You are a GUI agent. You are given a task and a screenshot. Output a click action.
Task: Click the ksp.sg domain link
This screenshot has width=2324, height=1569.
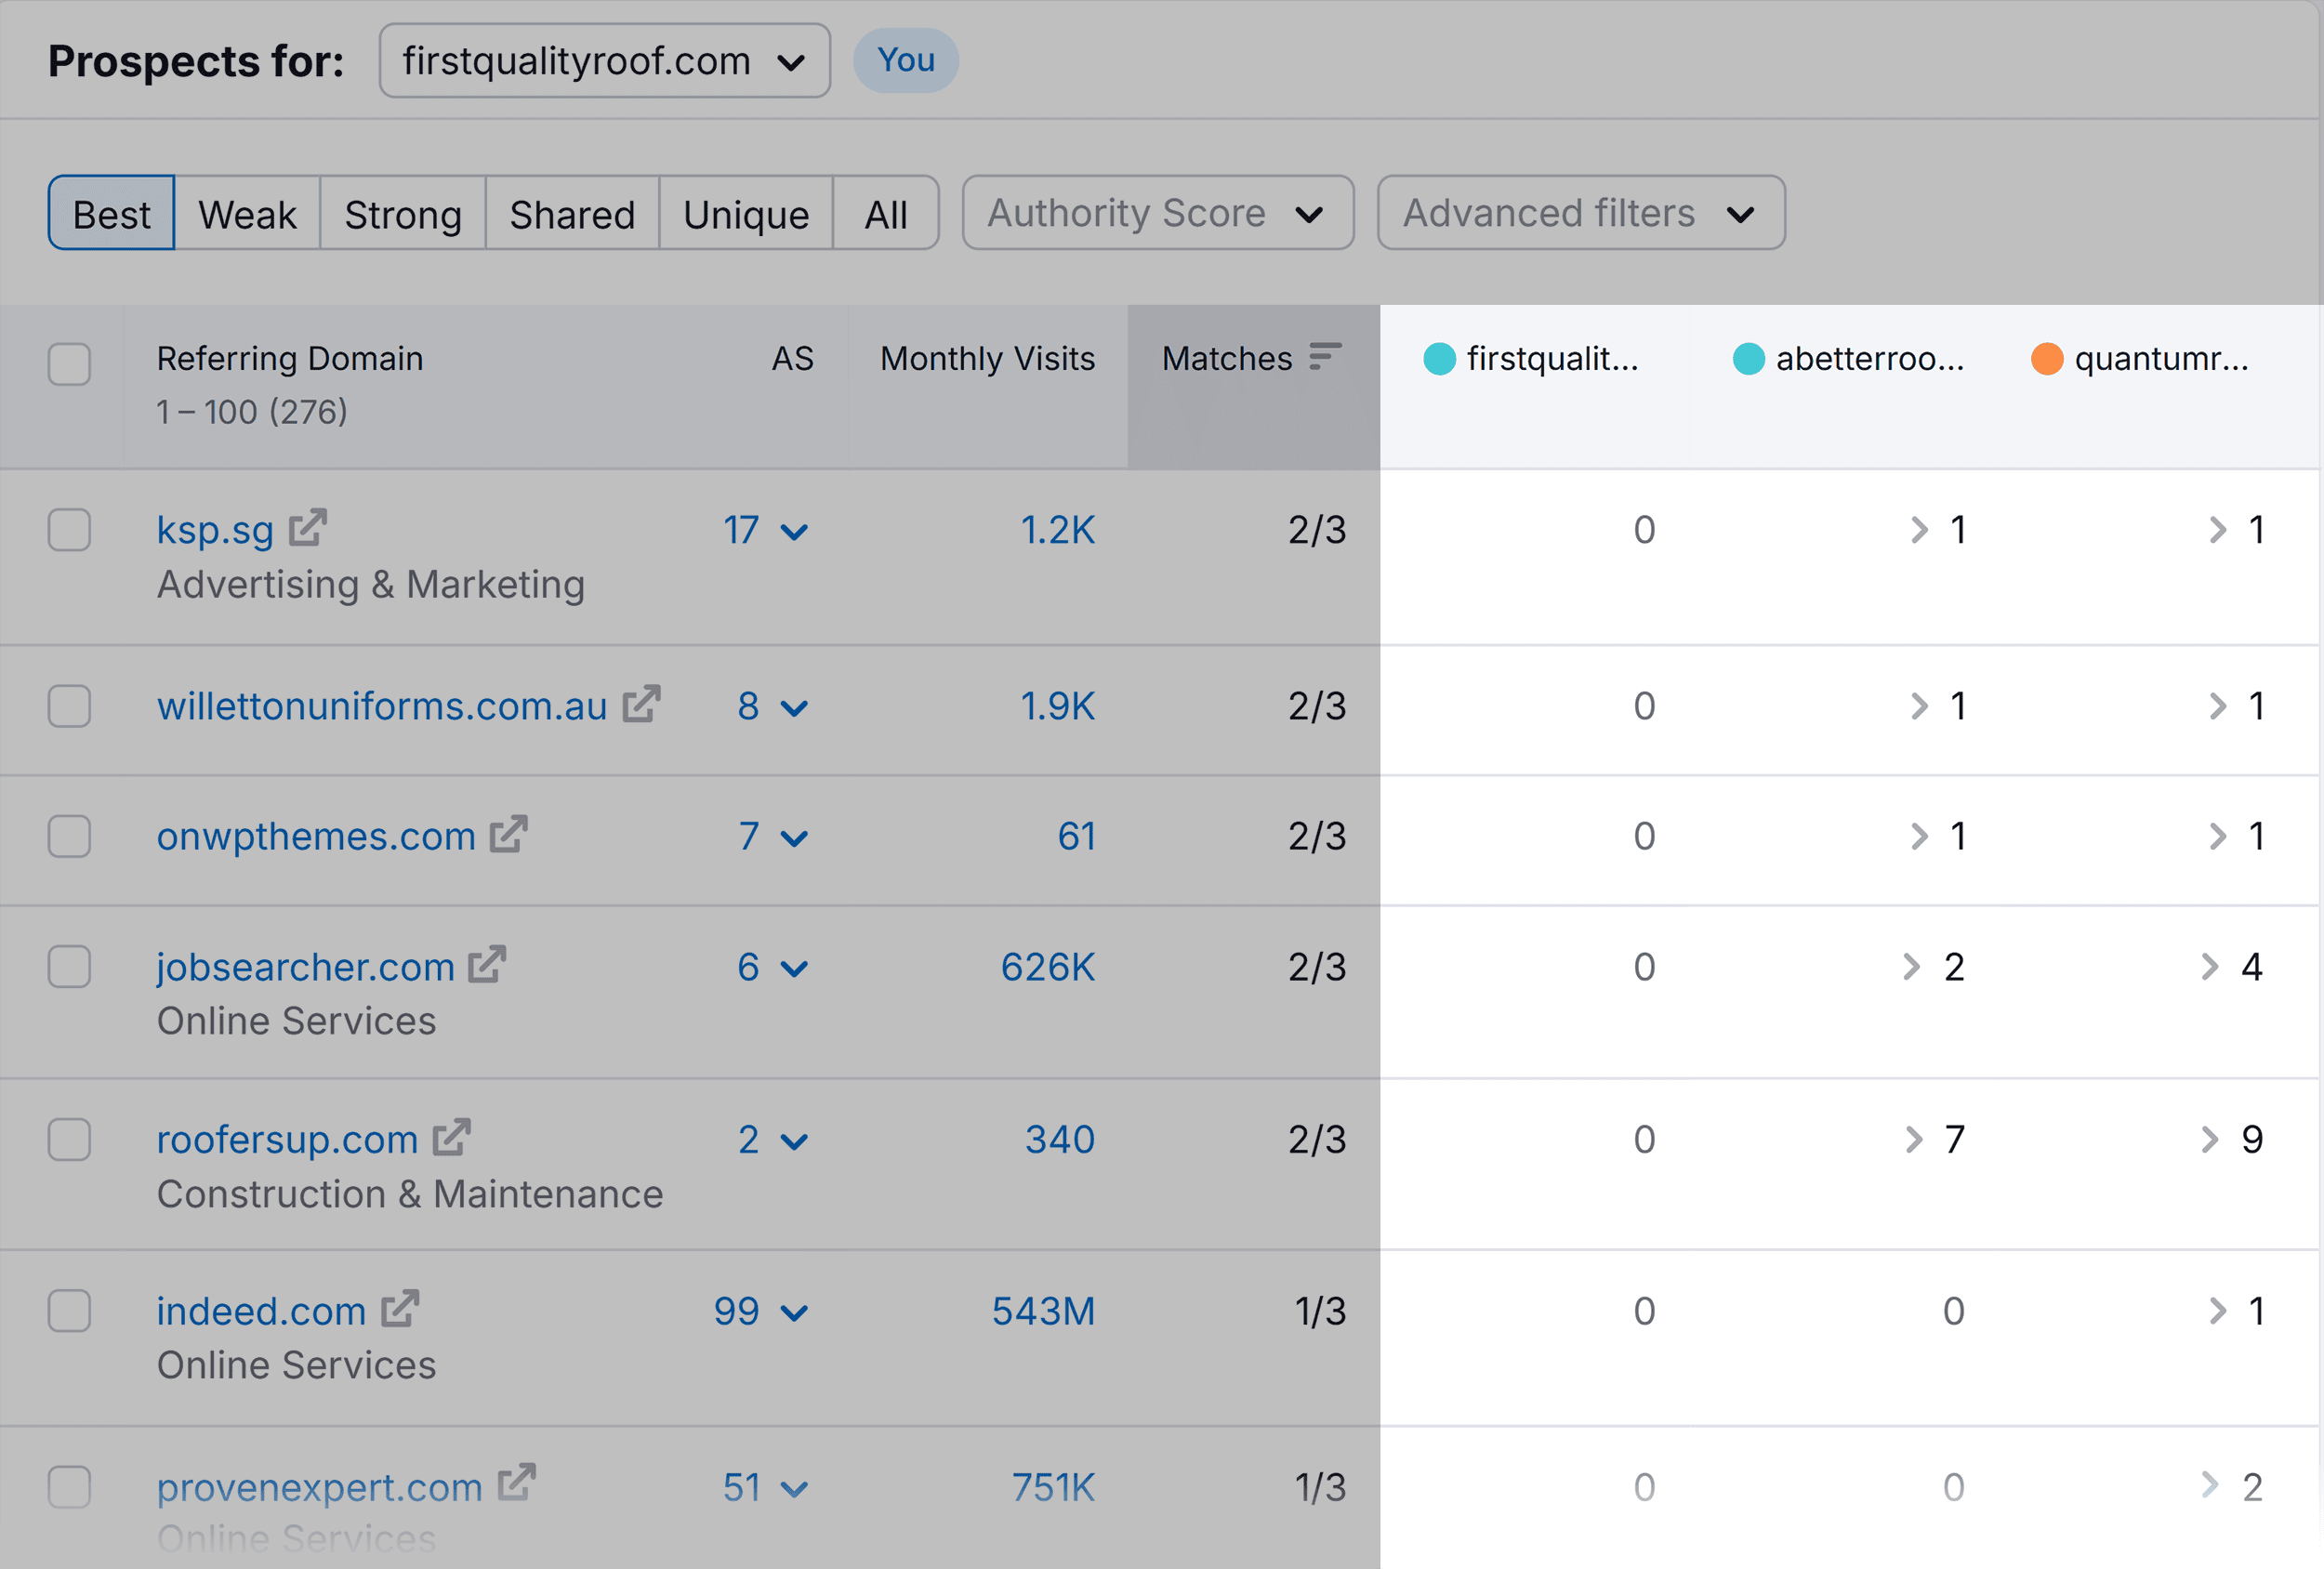[x=215, y=528]
